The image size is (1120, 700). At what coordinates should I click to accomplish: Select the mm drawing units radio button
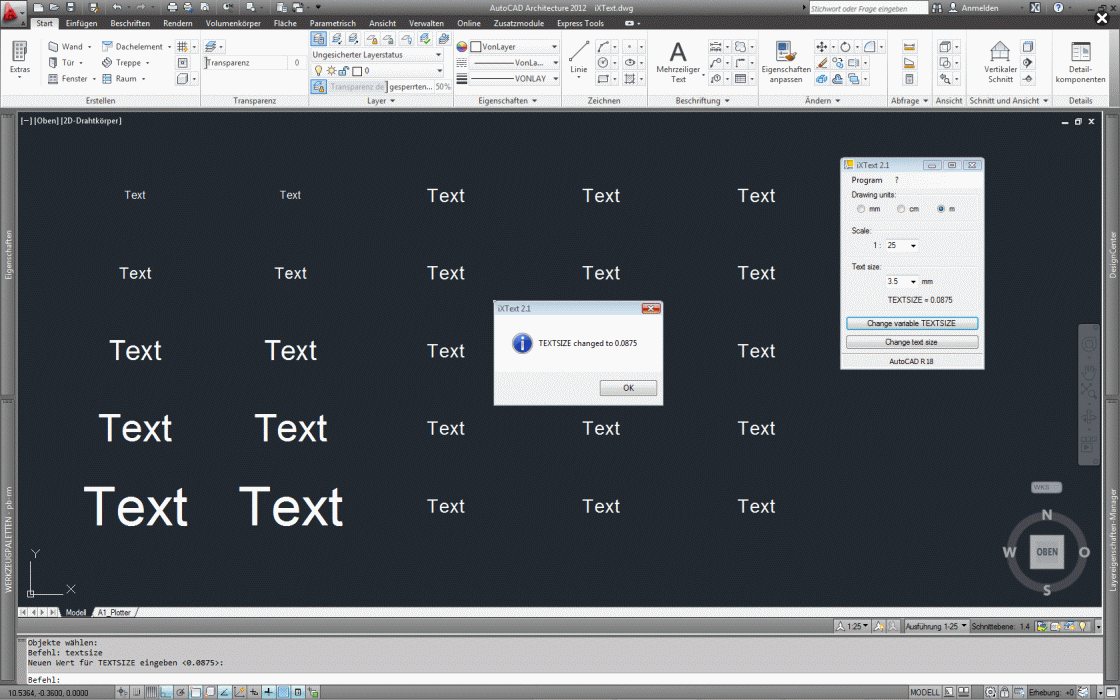click(861, 209)
